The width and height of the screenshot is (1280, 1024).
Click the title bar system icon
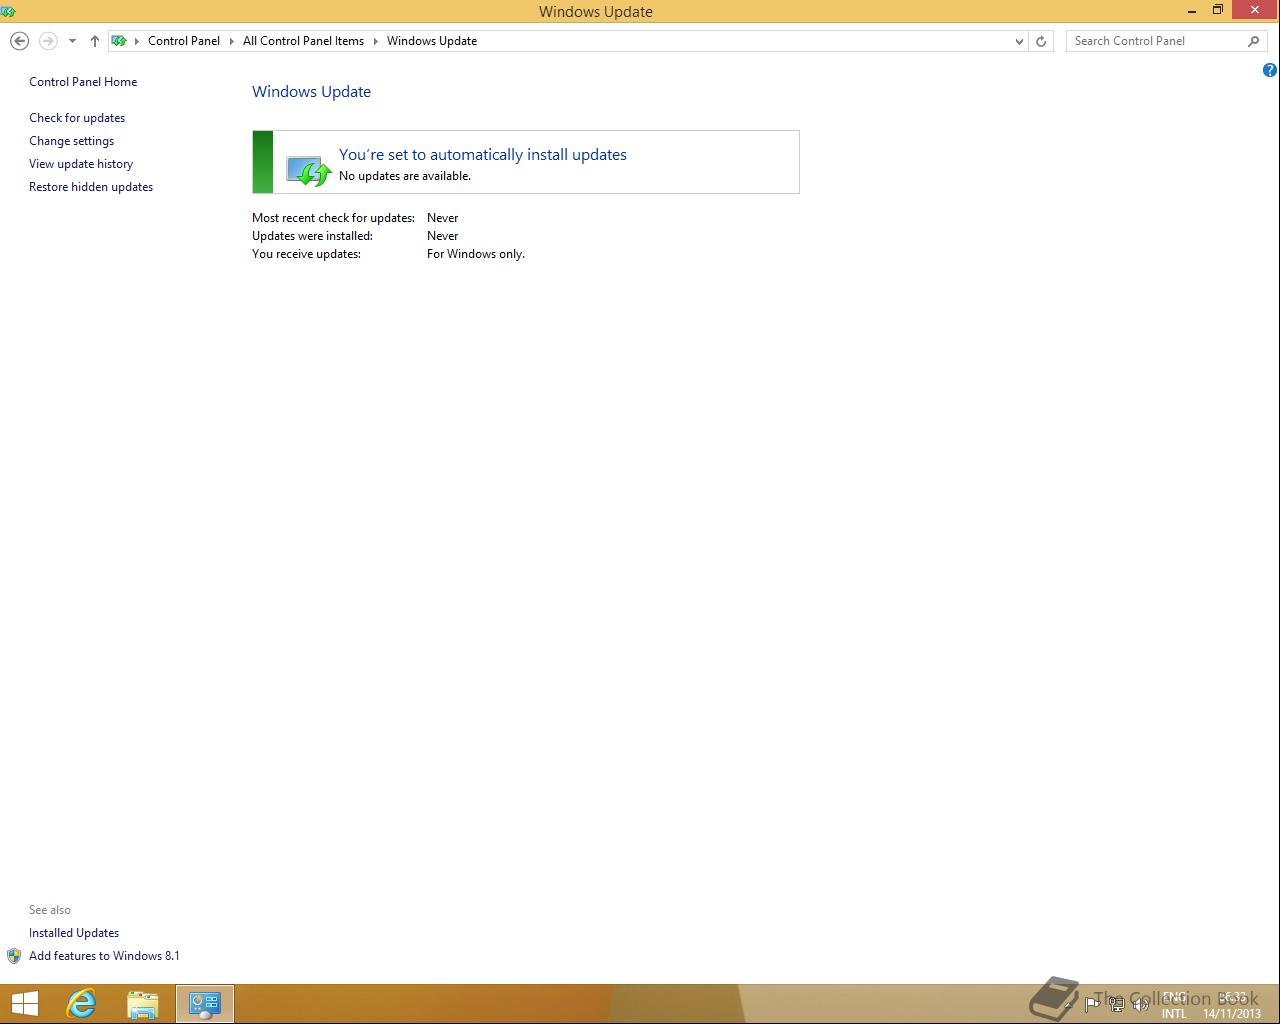pos(9,11)
